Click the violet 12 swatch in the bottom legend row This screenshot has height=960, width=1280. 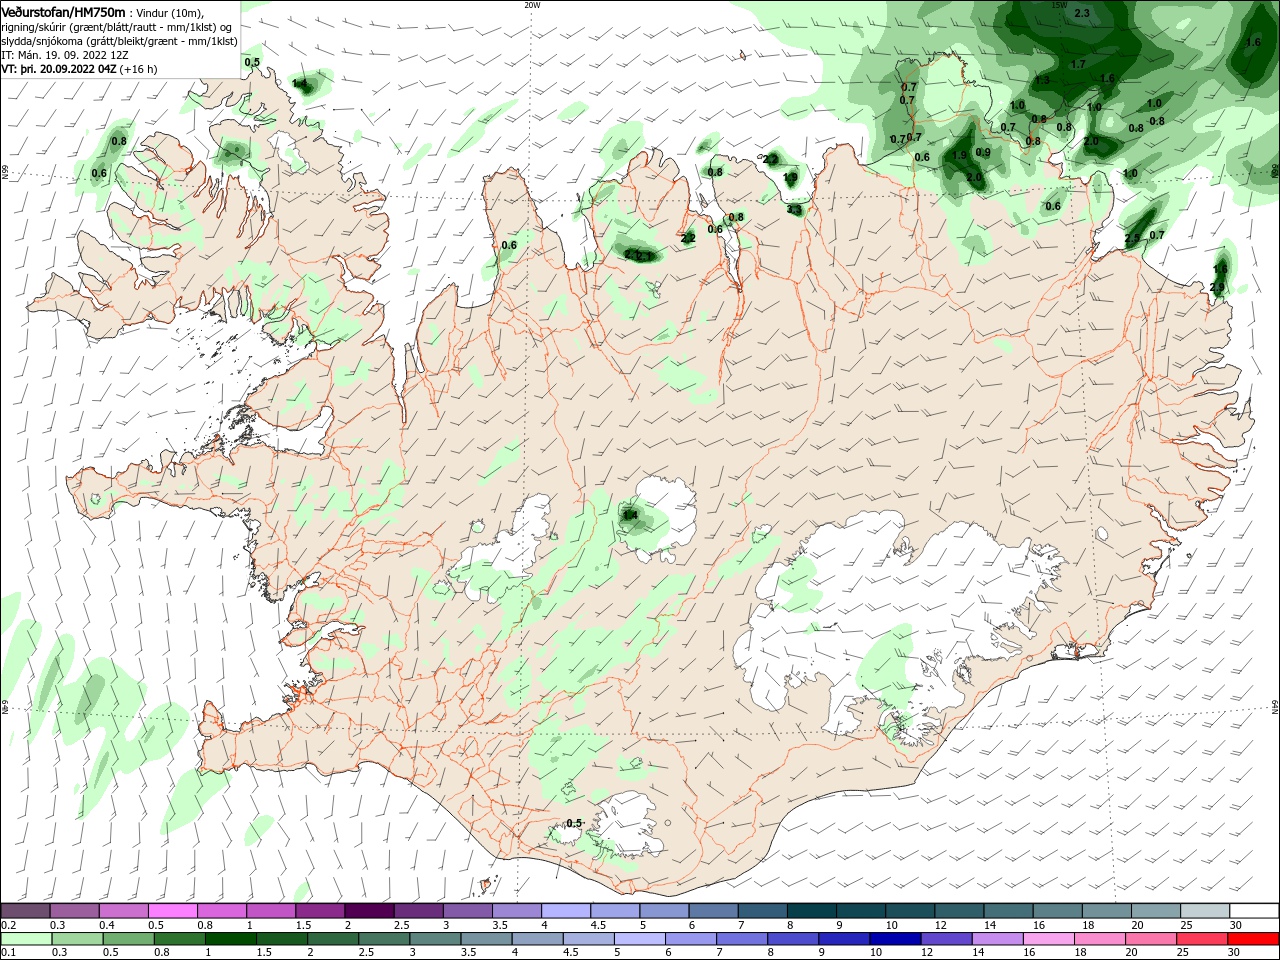(x=946, y=939)
